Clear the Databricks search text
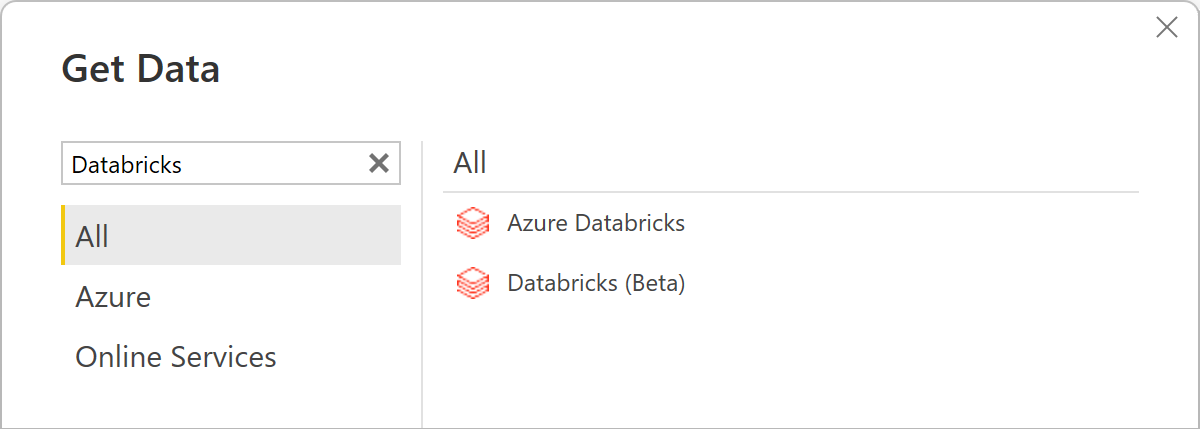 pos(379,164)
